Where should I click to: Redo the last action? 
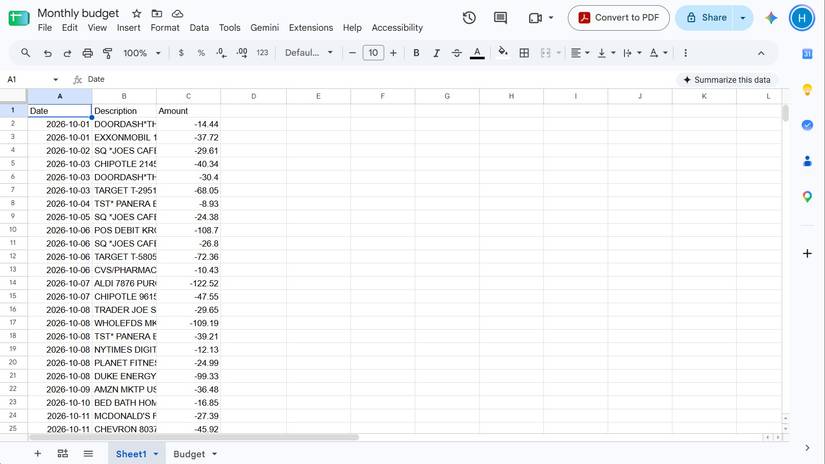click(67, 53)
